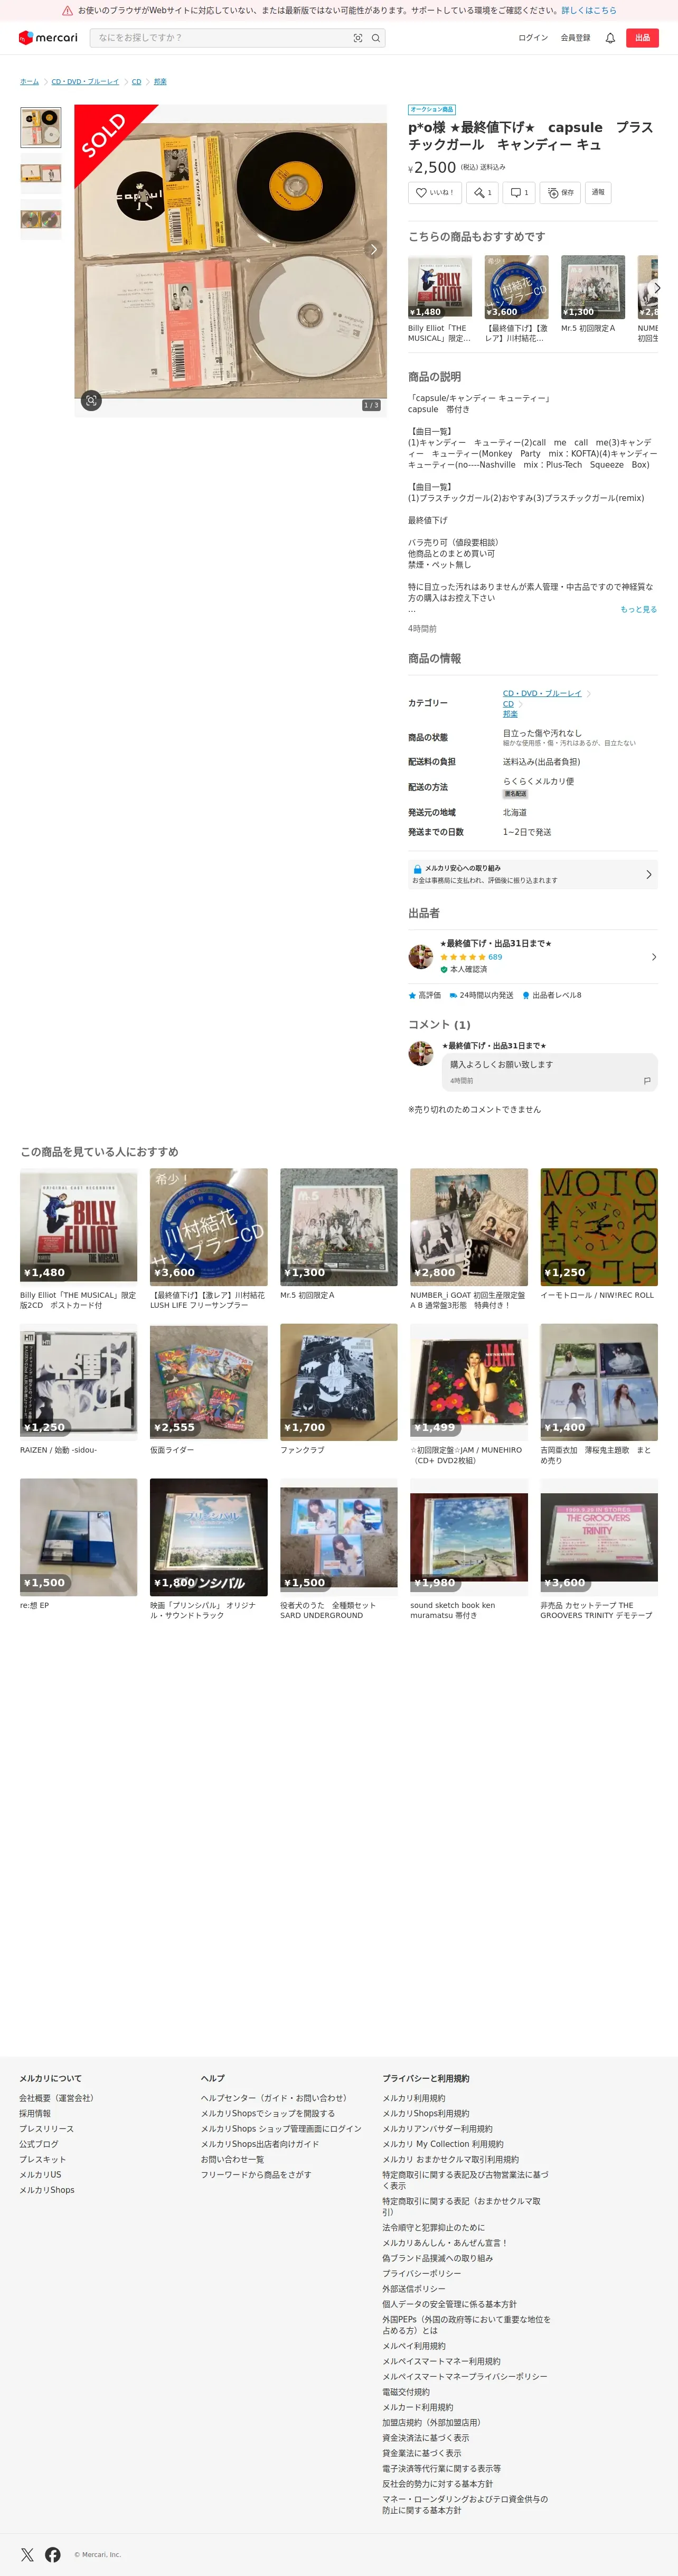The image size is (678, 2576).
Task: Open the X social link in footer
Action: tap(27, 2554)
